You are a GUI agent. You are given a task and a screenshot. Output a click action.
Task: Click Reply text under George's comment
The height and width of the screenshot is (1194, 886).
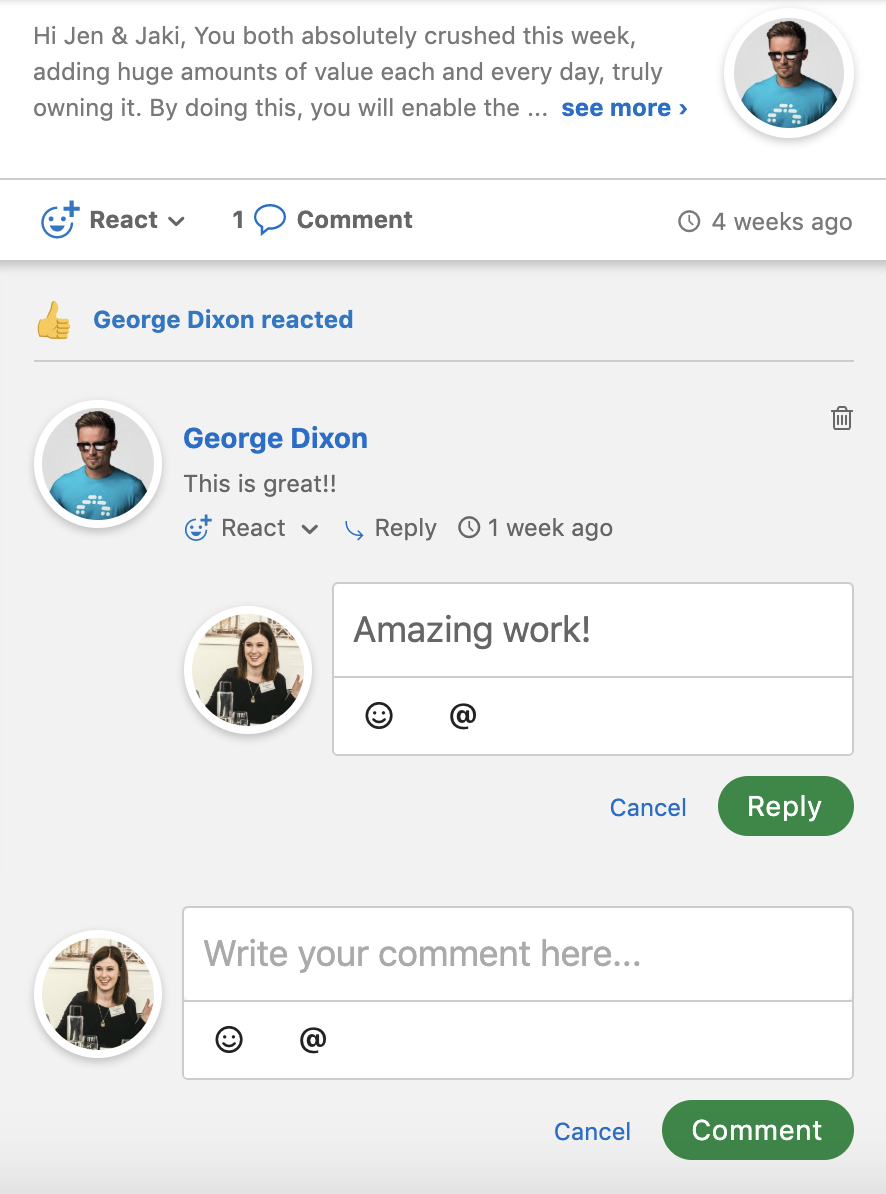tap(406, 528)
